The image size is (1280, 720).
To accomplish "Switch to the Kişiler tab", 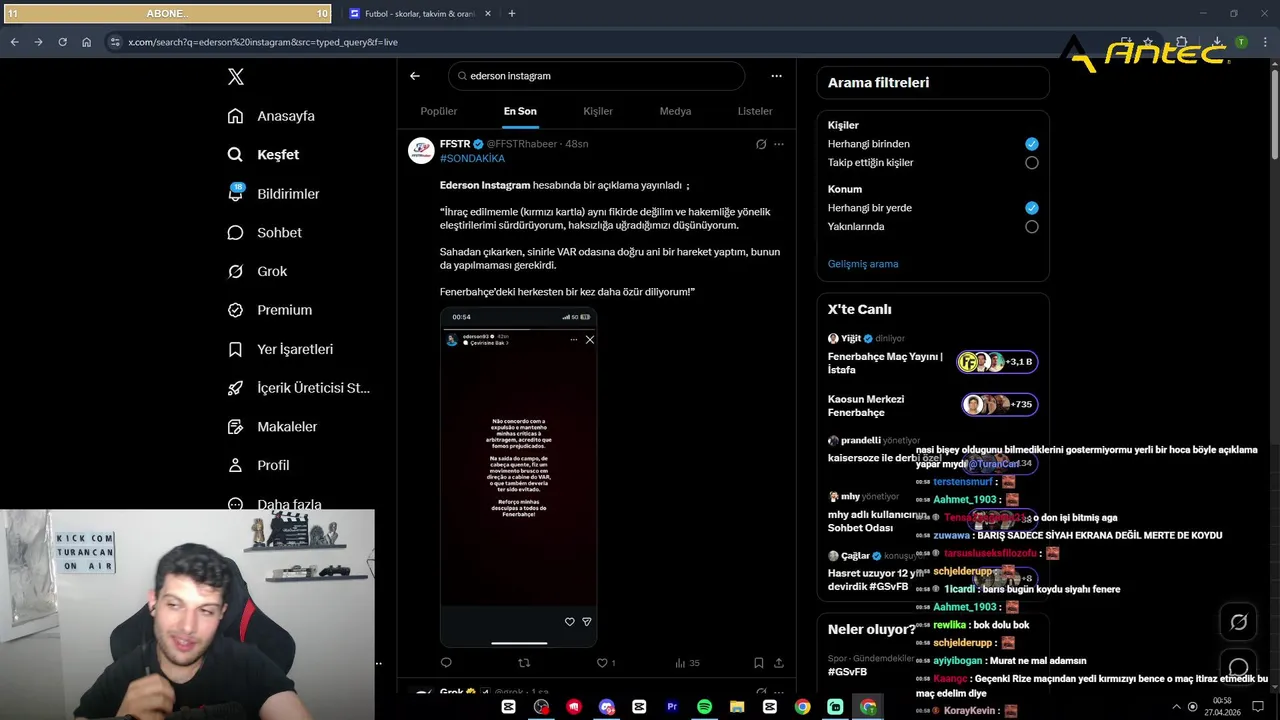I will point(598,111).
